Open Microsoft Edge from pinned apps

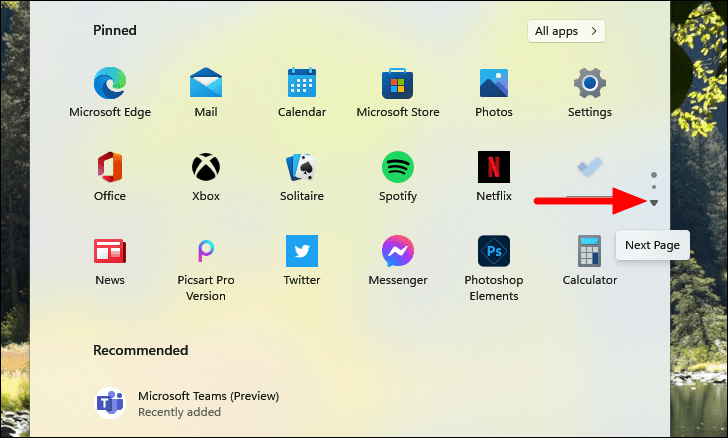coord(110,93)
